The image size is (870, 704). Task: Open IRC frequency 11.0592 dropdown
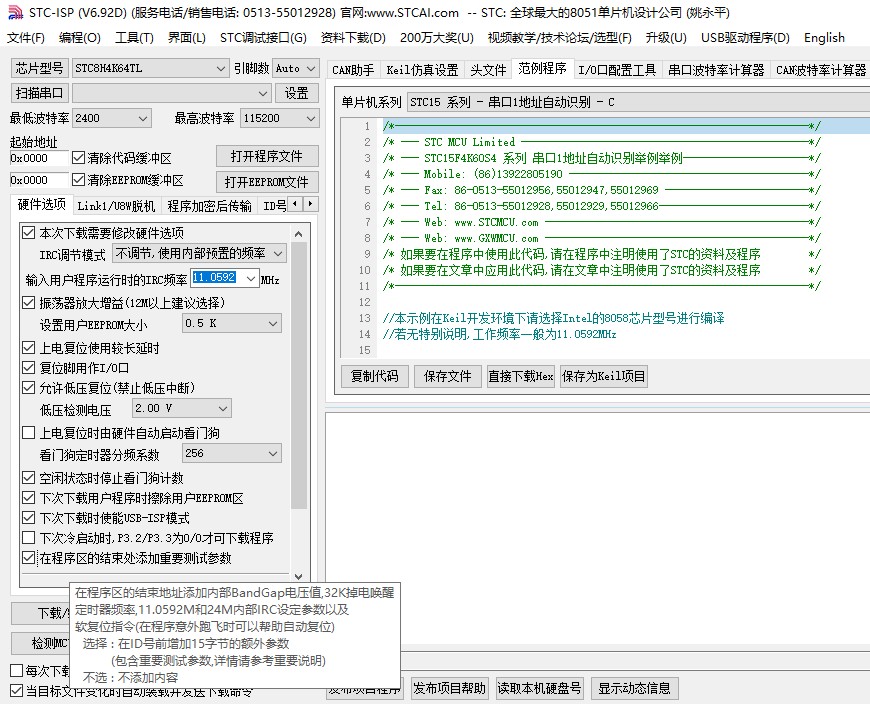(251, 277)
